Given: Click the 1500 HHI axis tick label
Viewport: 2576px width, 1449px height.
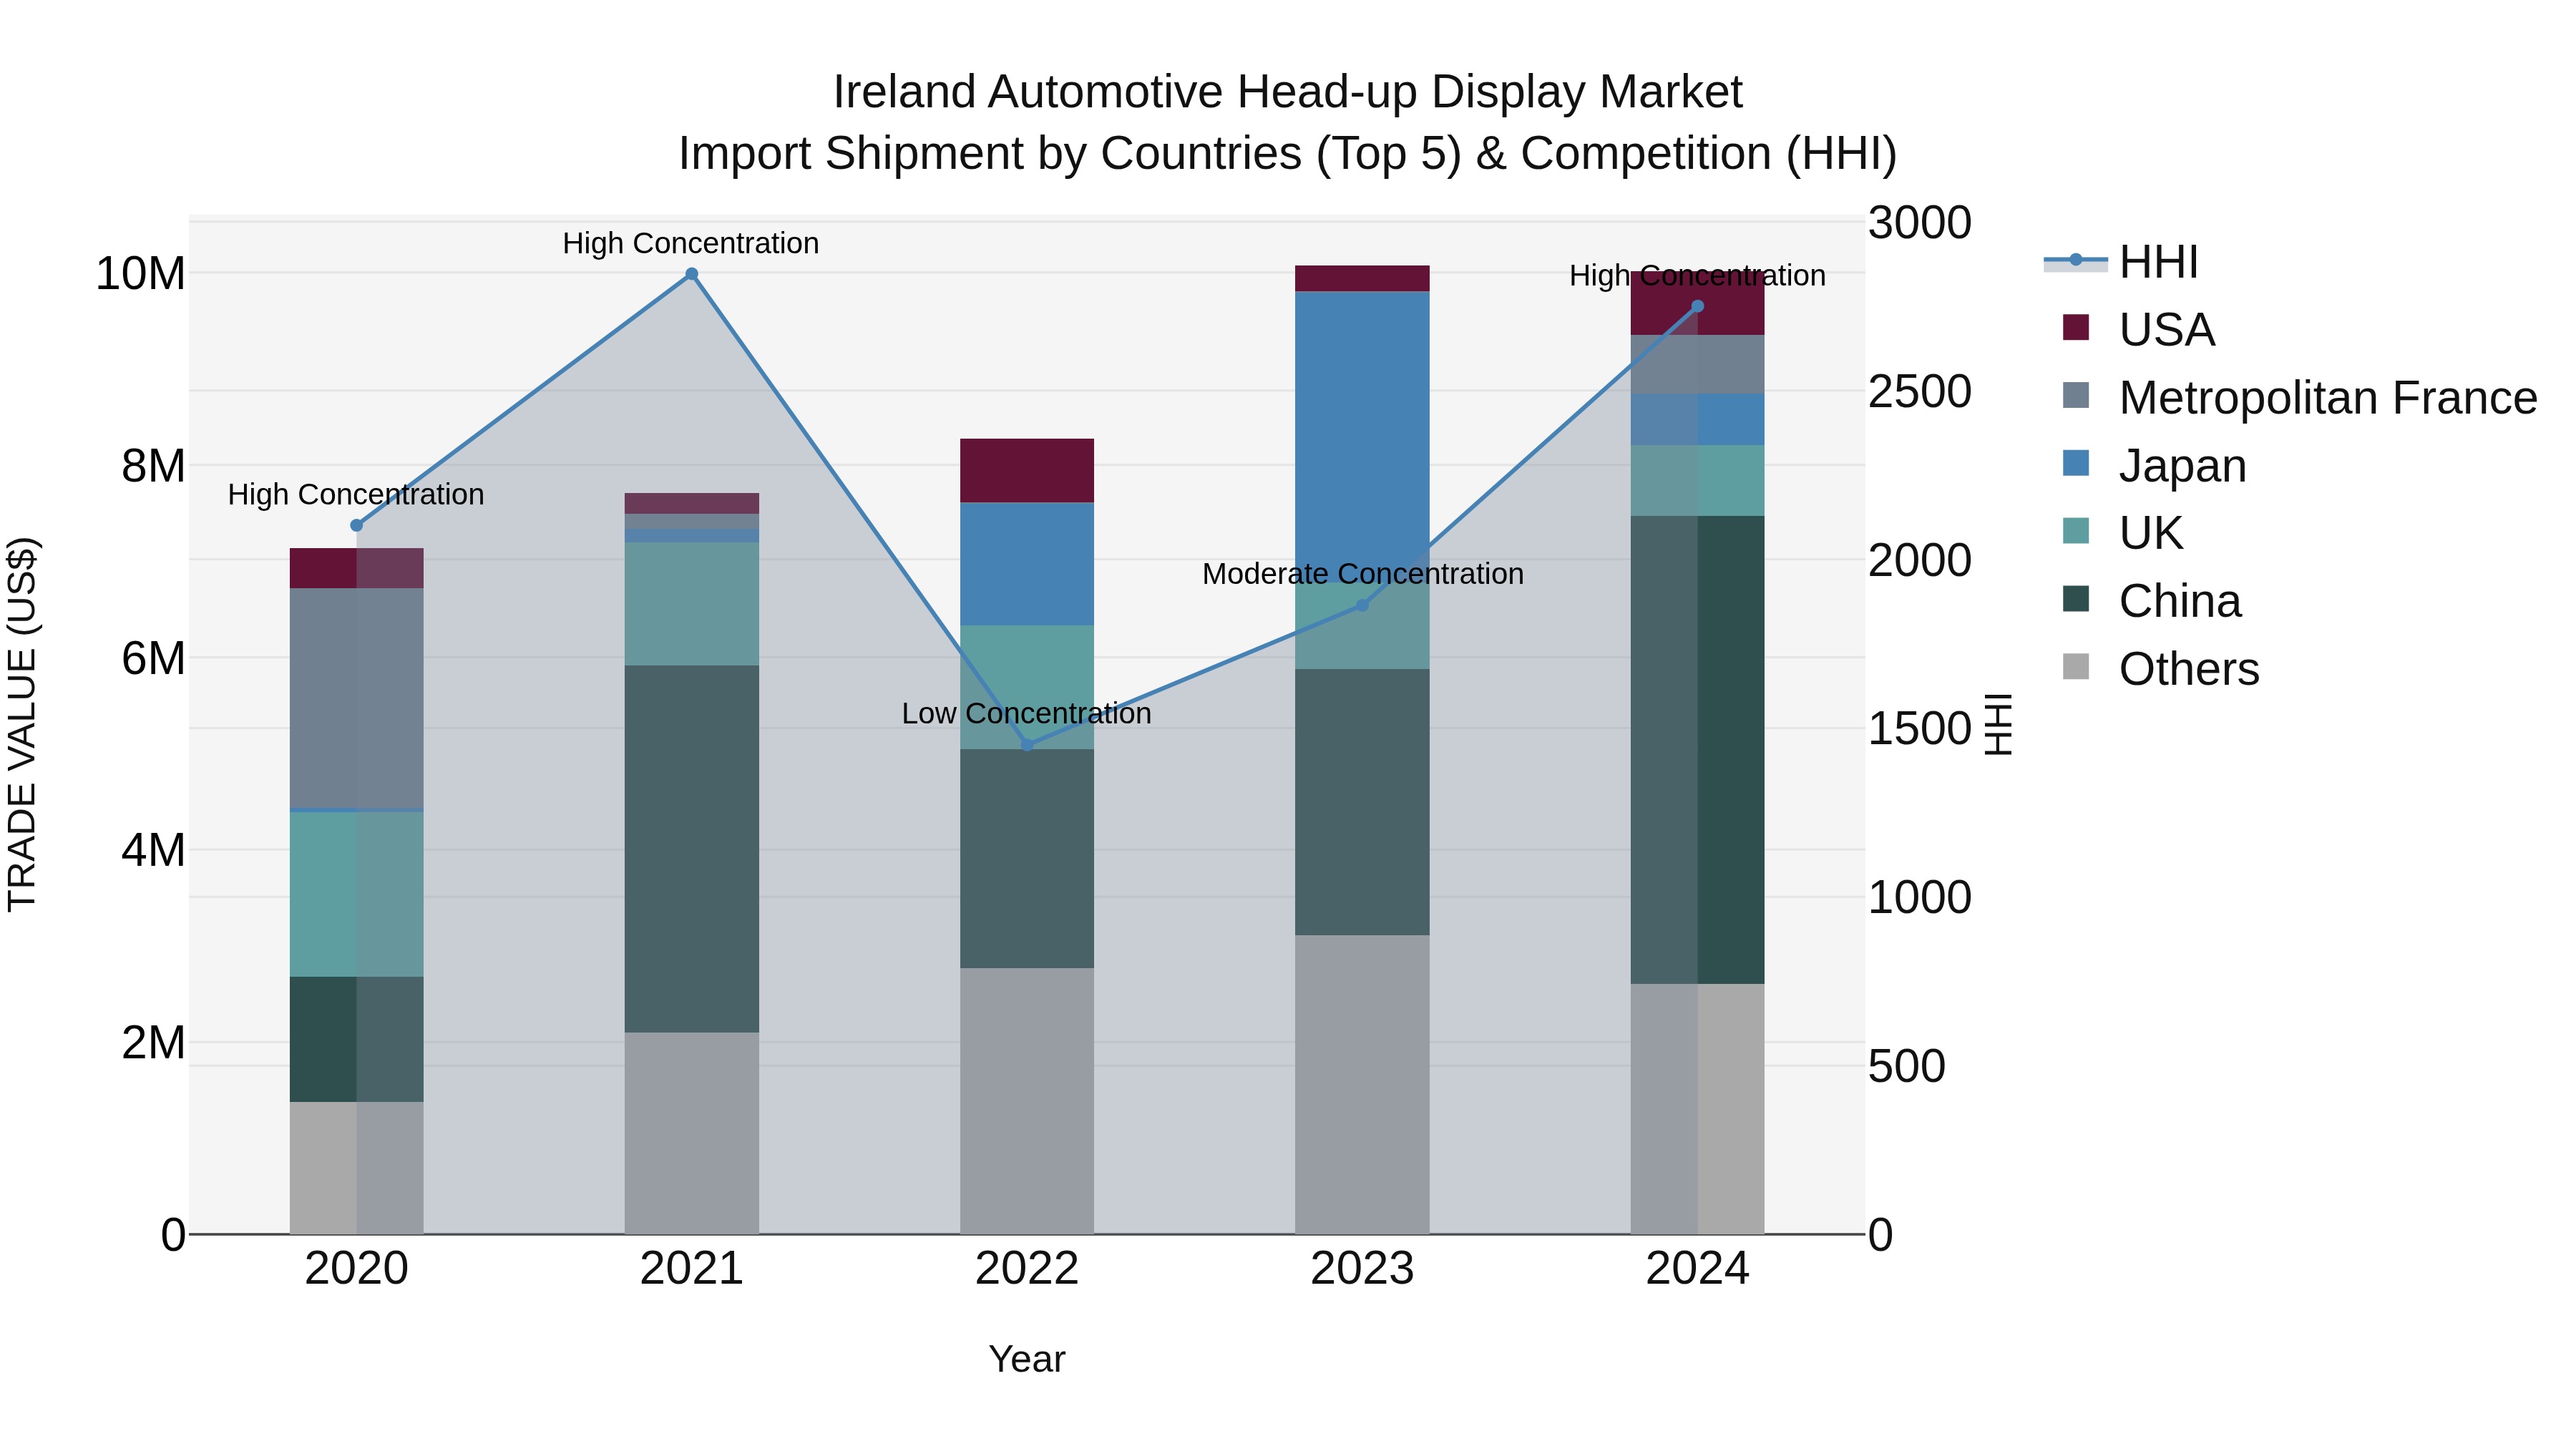Looking at the screenshot, I should point(1920,728).
